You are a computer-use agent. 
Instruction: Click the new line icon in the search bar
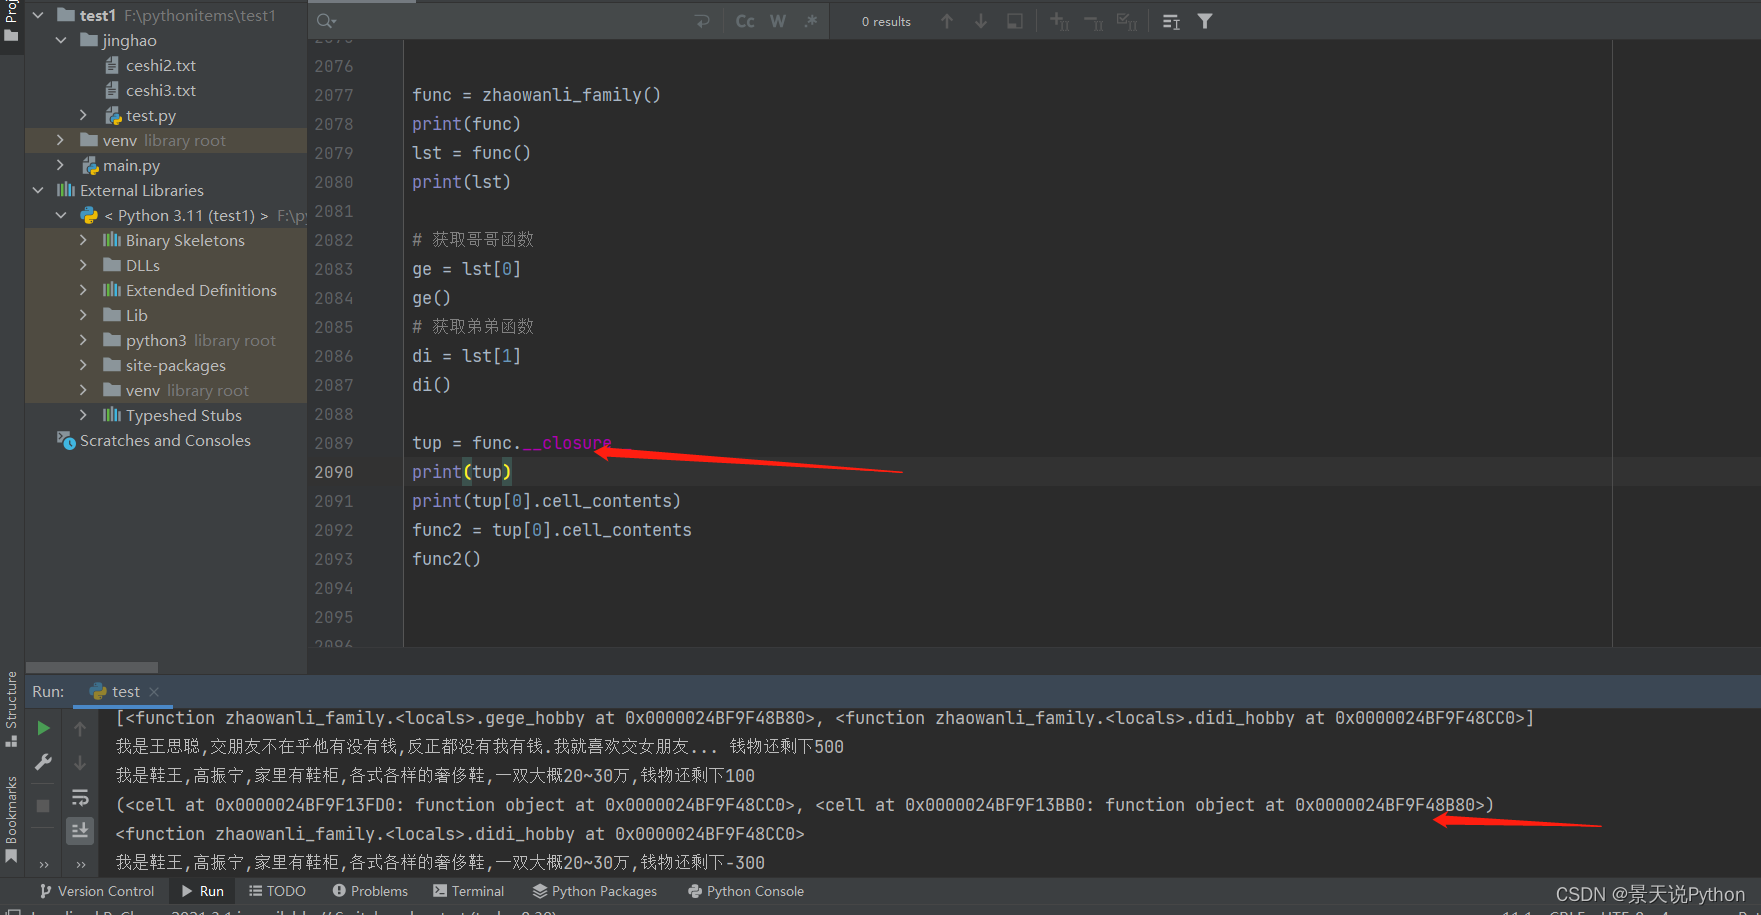pyautogui.click(x=702, y=21)
